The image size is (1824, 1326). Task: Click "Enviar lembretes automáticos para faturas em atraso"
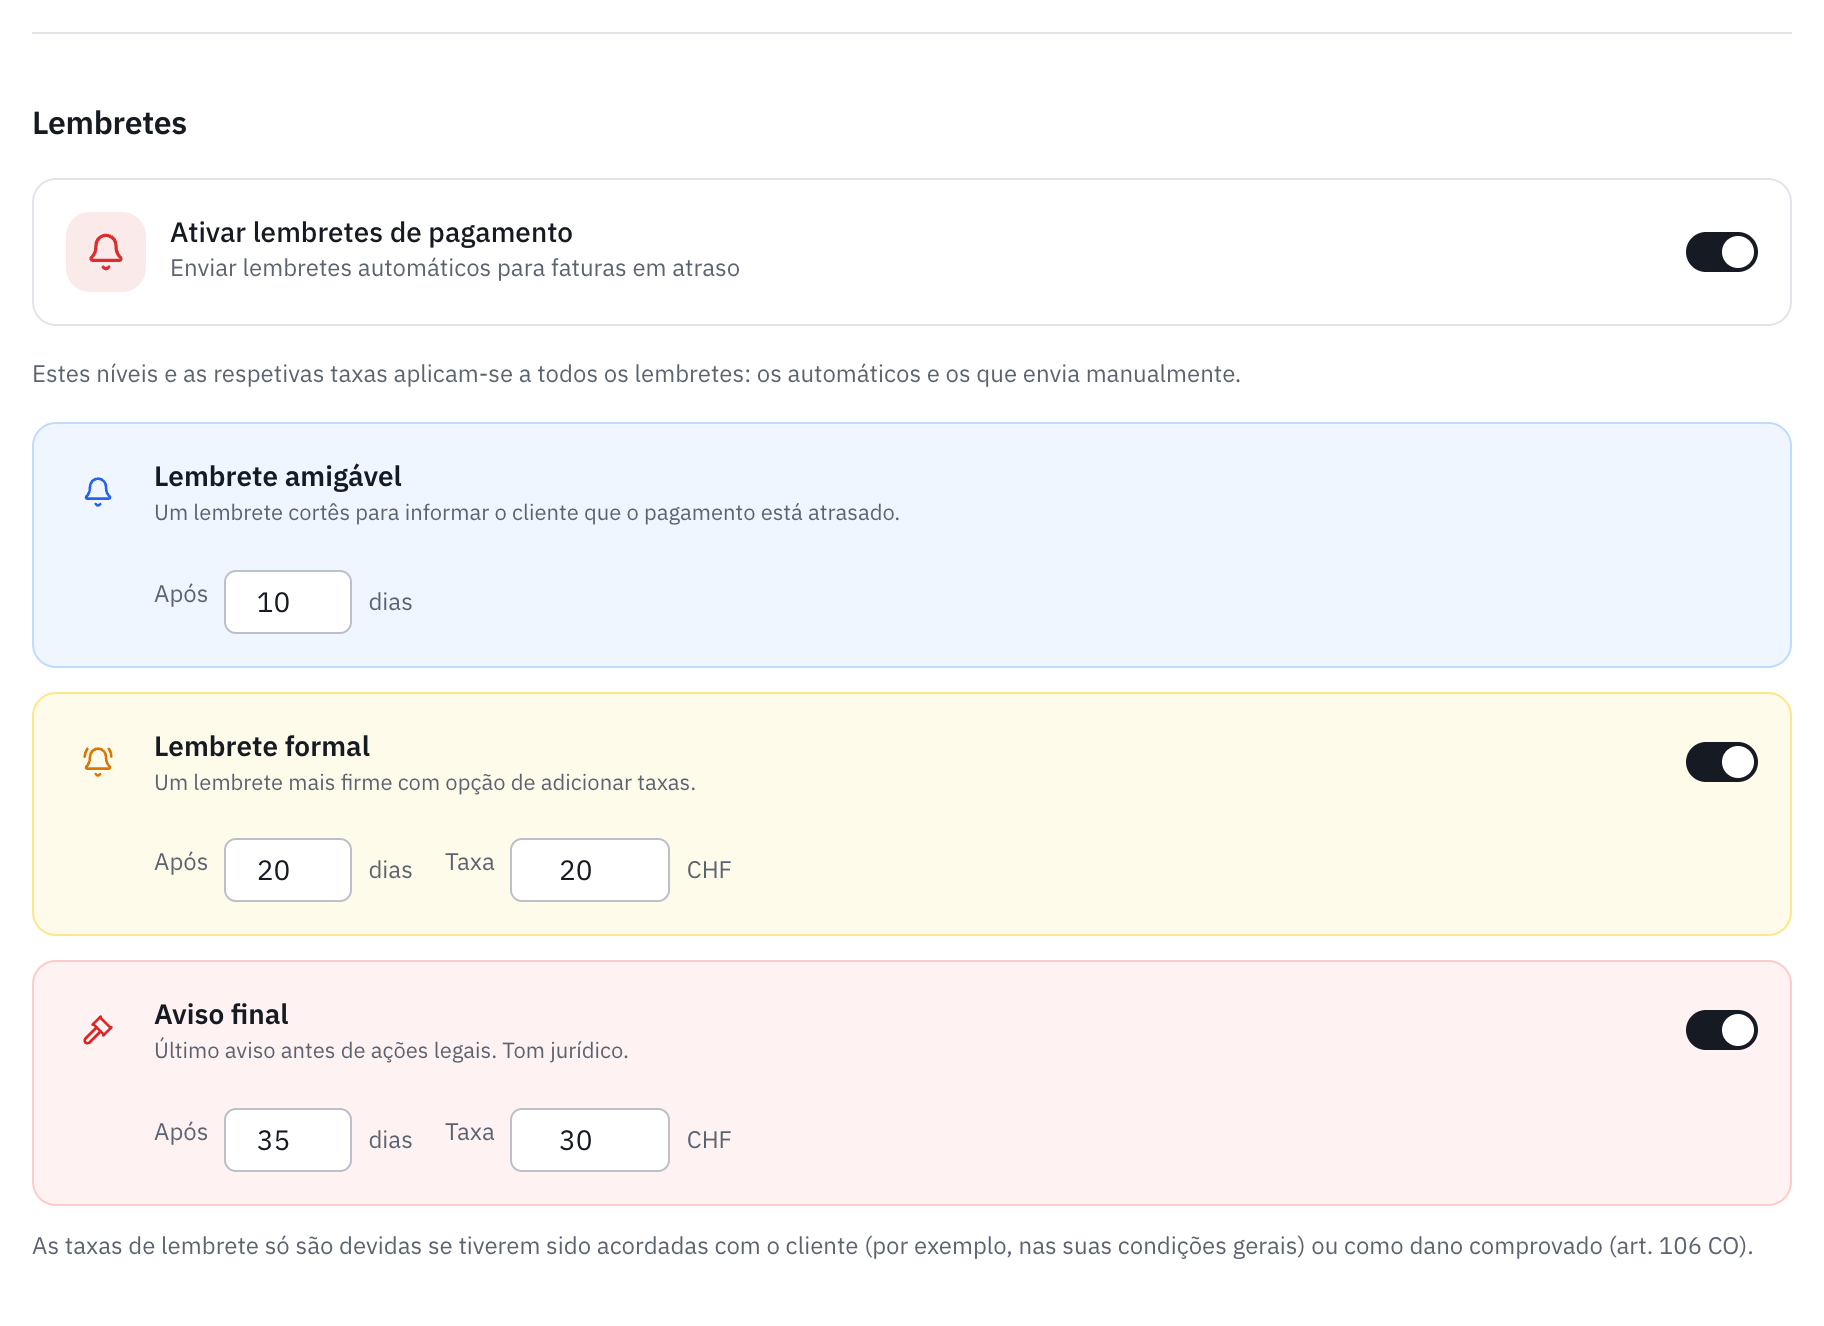point(455,268)
